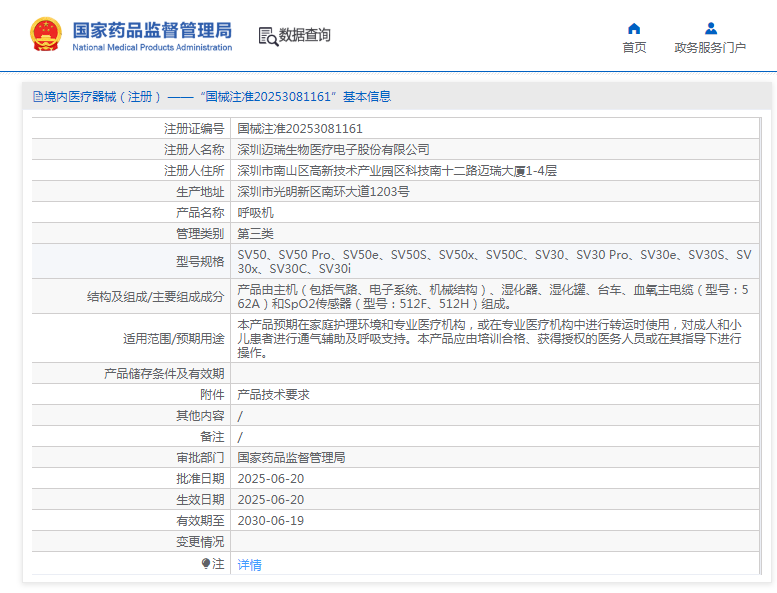
Task: Click the registrant name 深圳迈瑞生物医疗 cell
Action: (333, 150)
